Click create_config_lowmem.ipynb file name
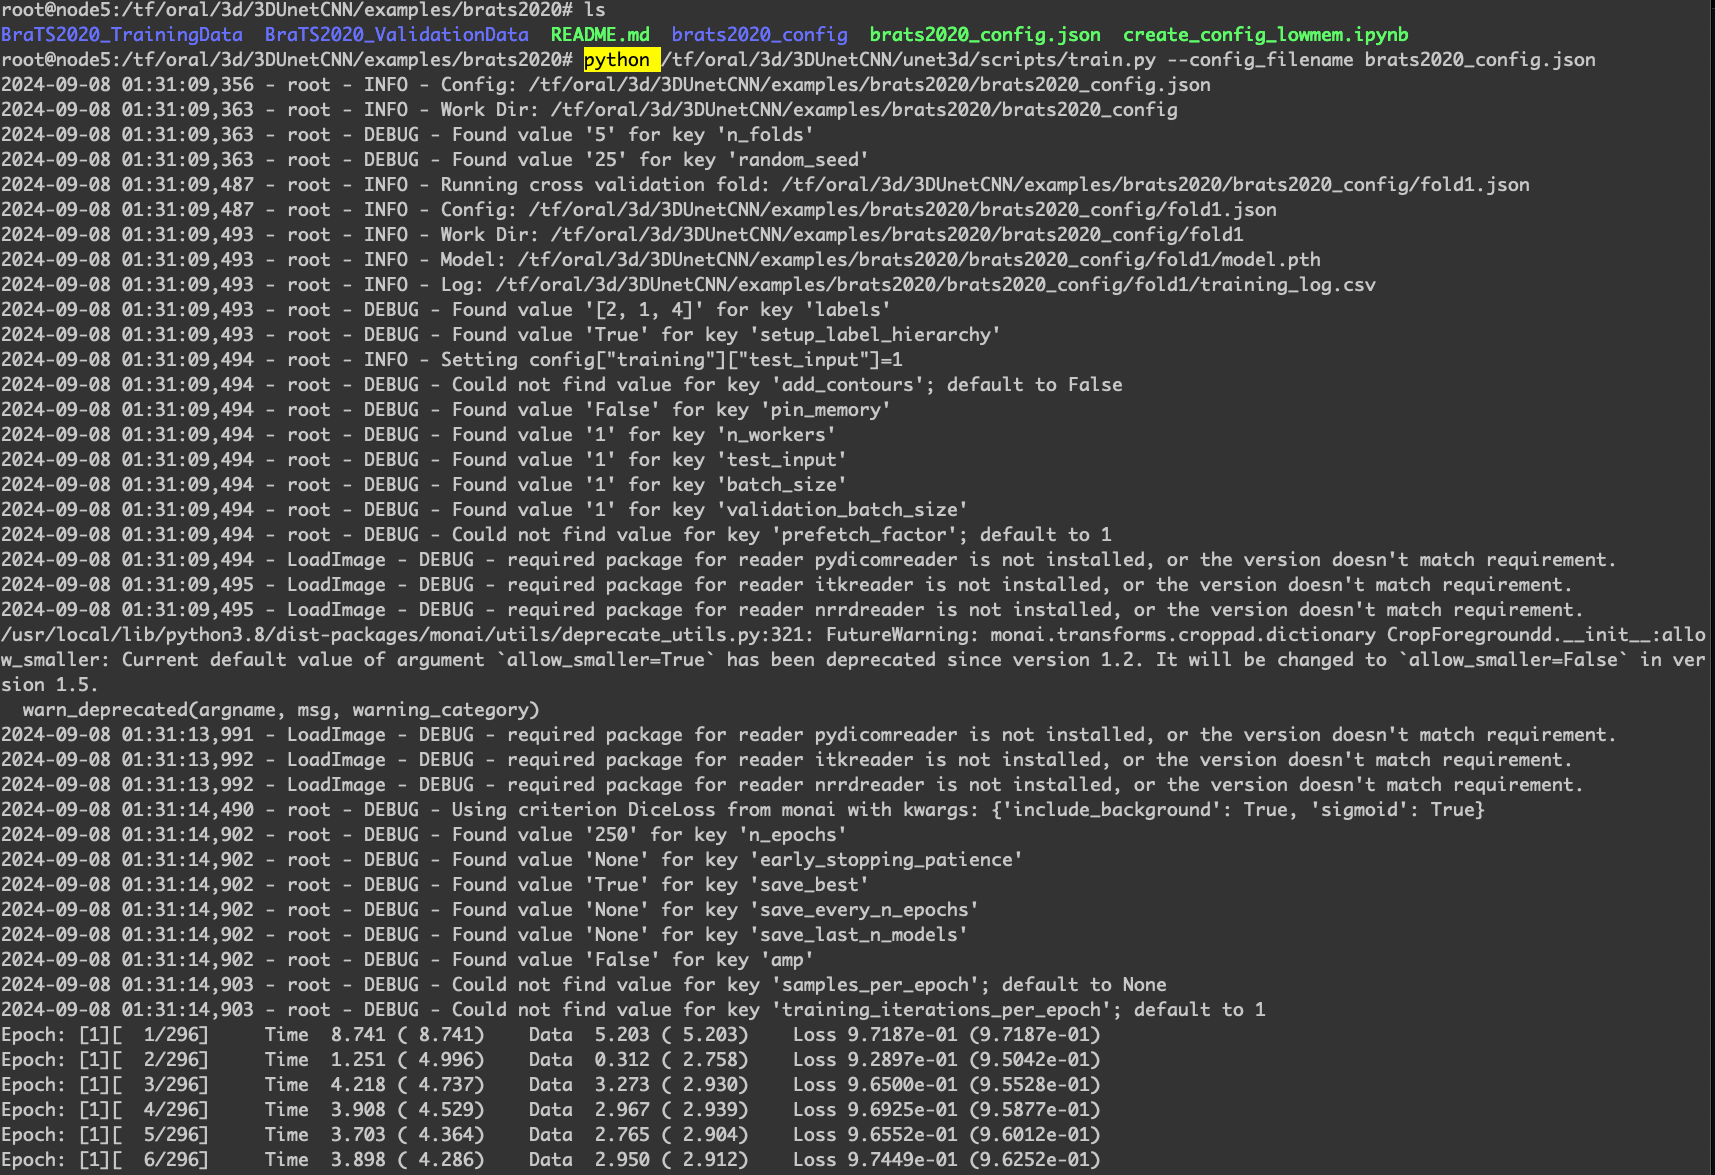The width and height of the screenshot is (1715, 1175). pos(1266,35)
